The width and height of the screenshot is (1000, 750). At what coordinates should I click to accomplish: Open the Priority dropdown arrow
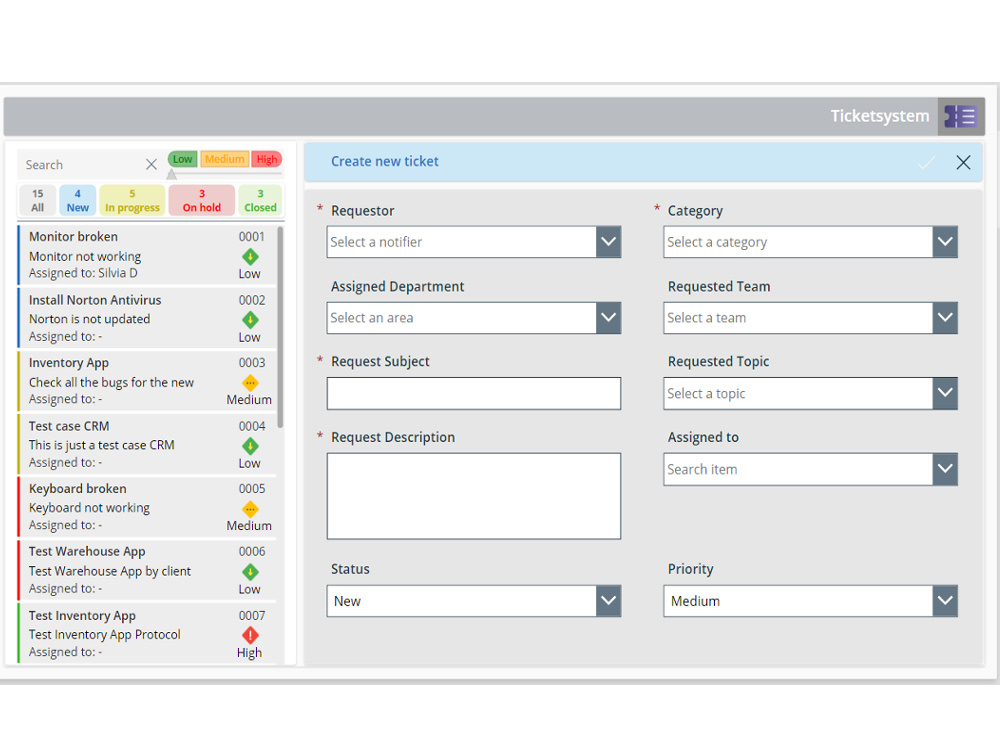[945, 601]
